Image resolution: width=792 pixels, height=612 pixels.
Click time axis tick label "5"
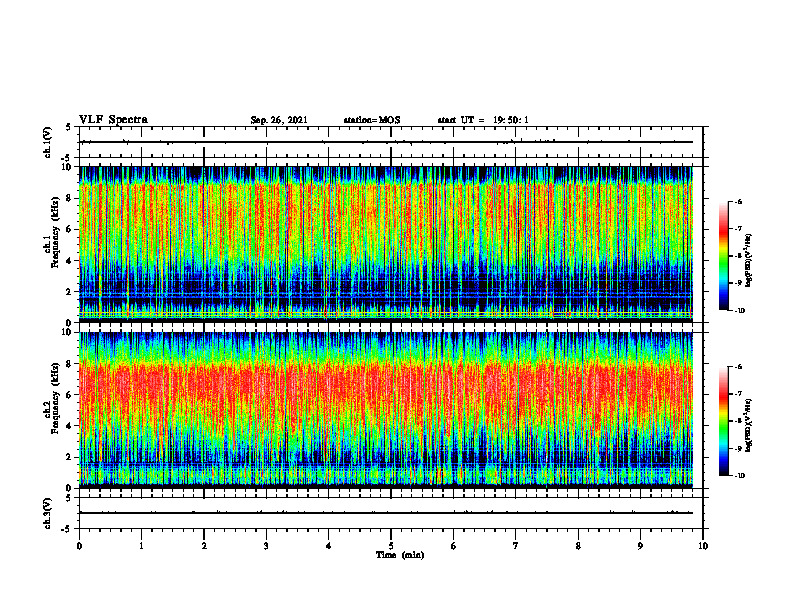[391, 546]
